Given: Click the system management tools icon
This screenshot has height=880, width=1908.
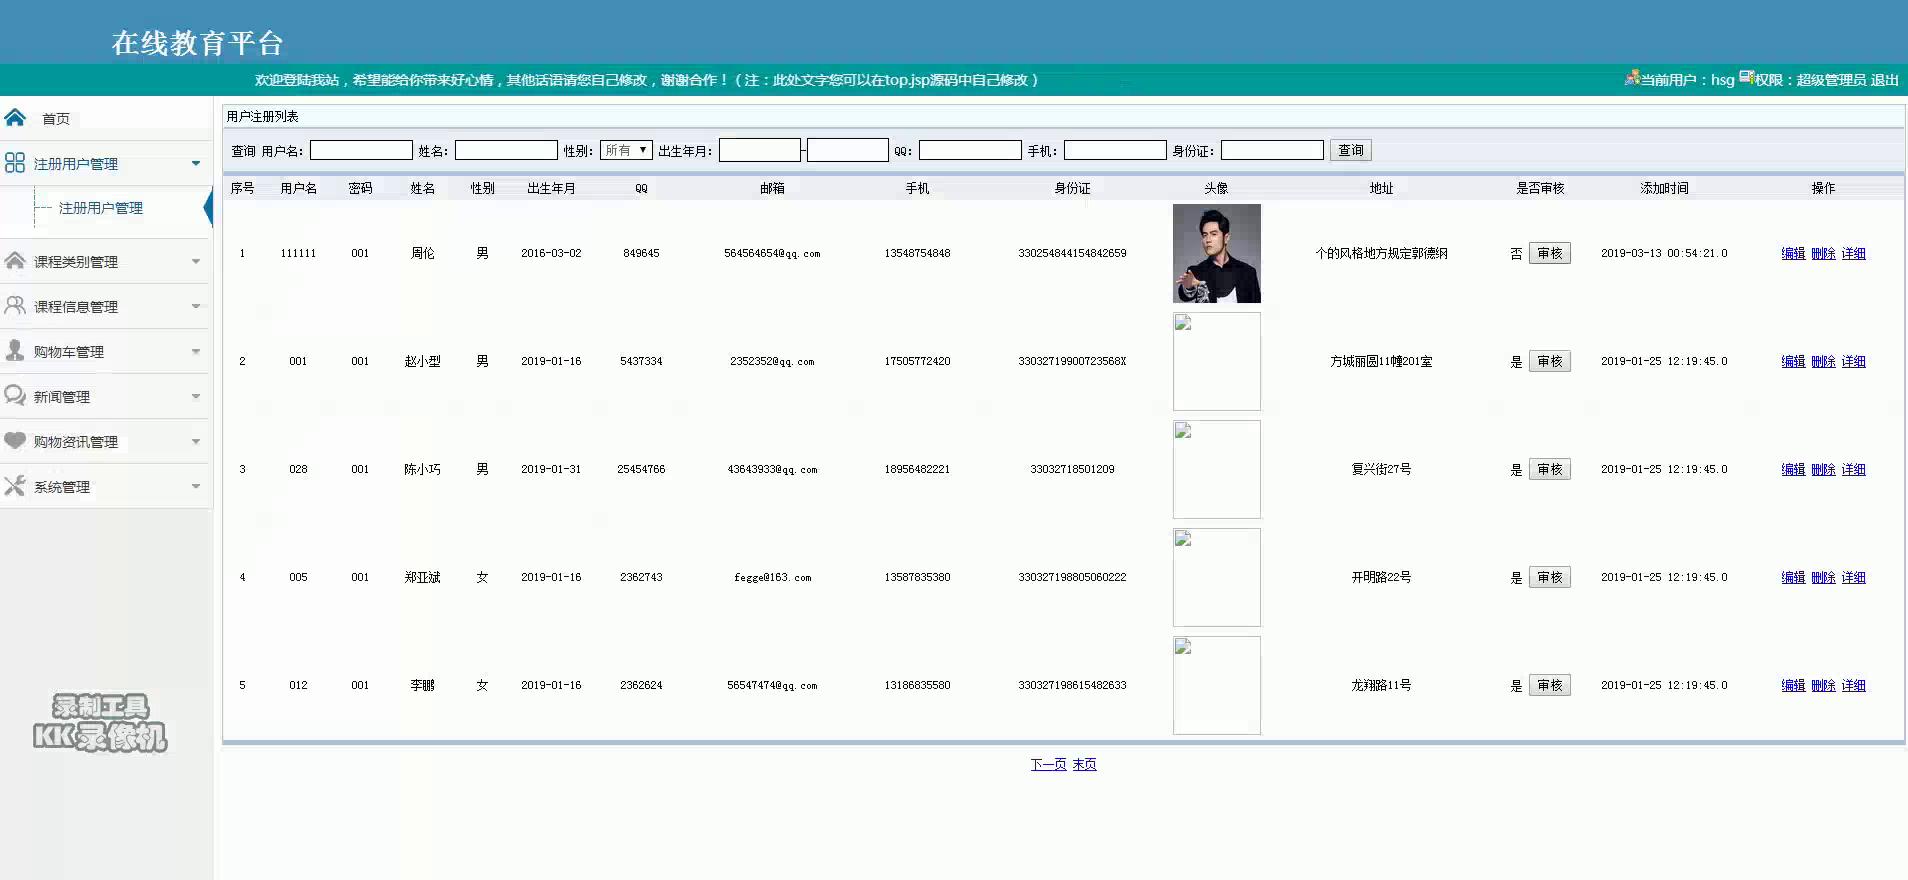Looking at the screenshot, I should tap(15, 486).
